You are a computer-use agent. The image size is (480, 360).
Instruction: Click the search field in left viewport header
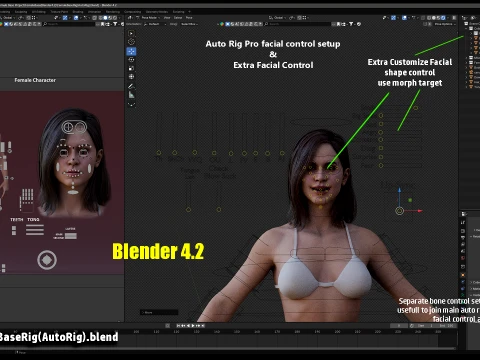pyautogui.click(x=70, y=24)
